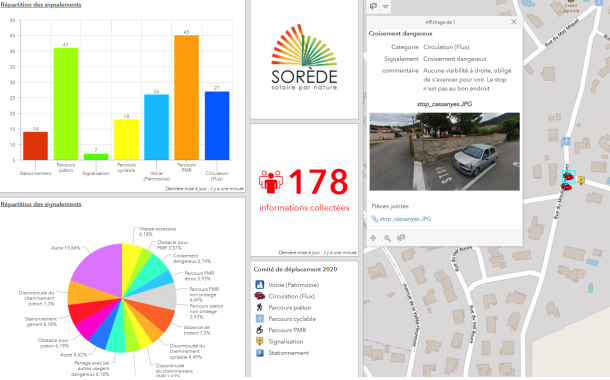610x380 pixels.
Task: Click the map select tool above the popup
Action: coord(373,6)
